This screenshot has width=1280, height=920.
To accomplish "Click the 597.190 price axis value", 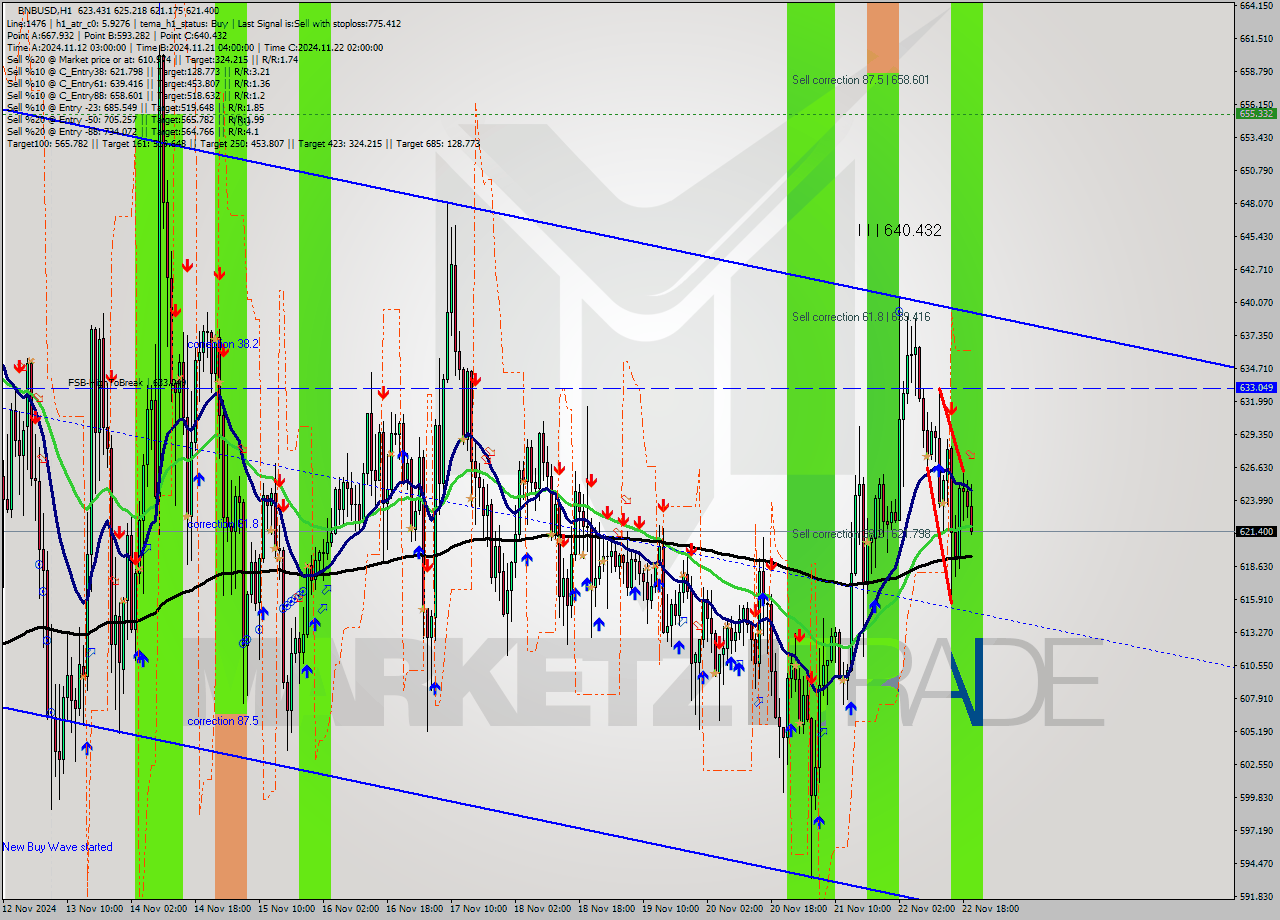I will tap(1256, 830).
